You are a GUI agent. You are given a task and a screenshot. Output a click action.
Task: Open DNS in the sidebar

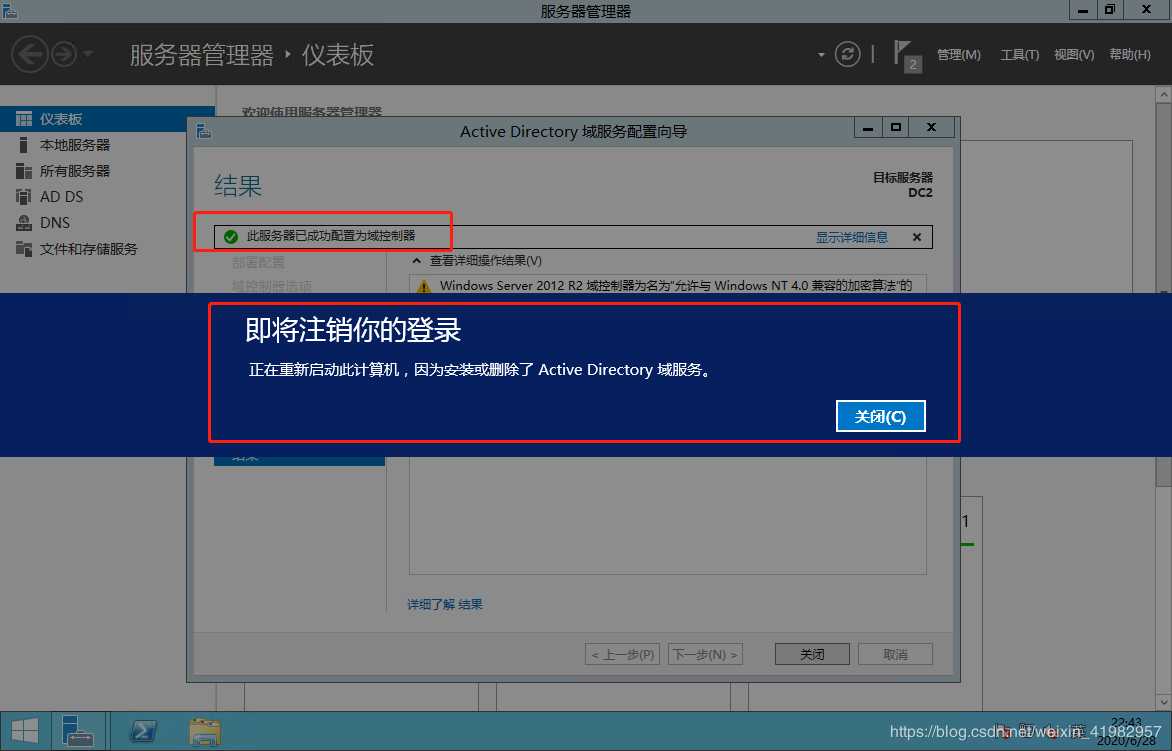[x=108, y=223]
